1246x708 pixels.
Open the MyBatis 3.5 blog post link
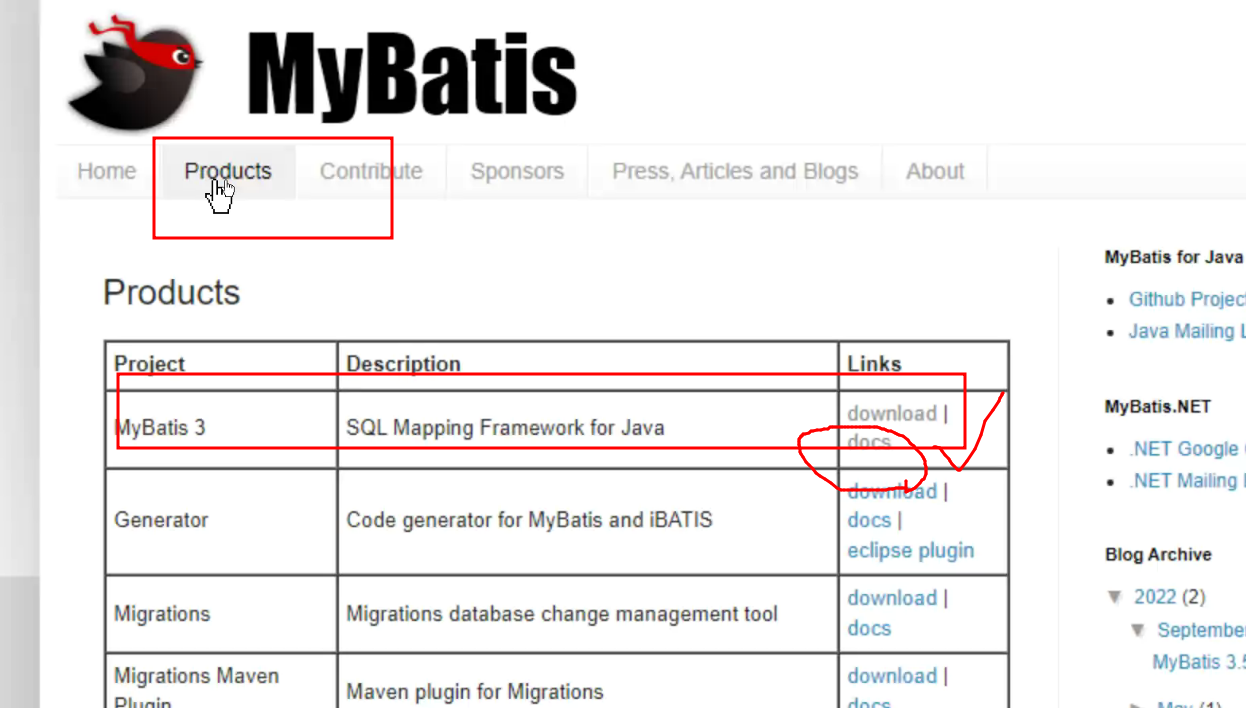[1199, 662]
